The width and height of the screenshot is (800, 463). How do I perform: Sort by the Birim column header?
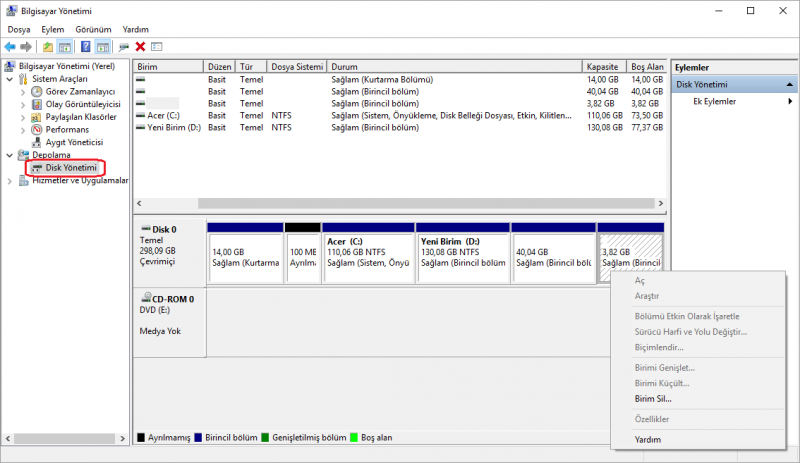tap(168, 67)
